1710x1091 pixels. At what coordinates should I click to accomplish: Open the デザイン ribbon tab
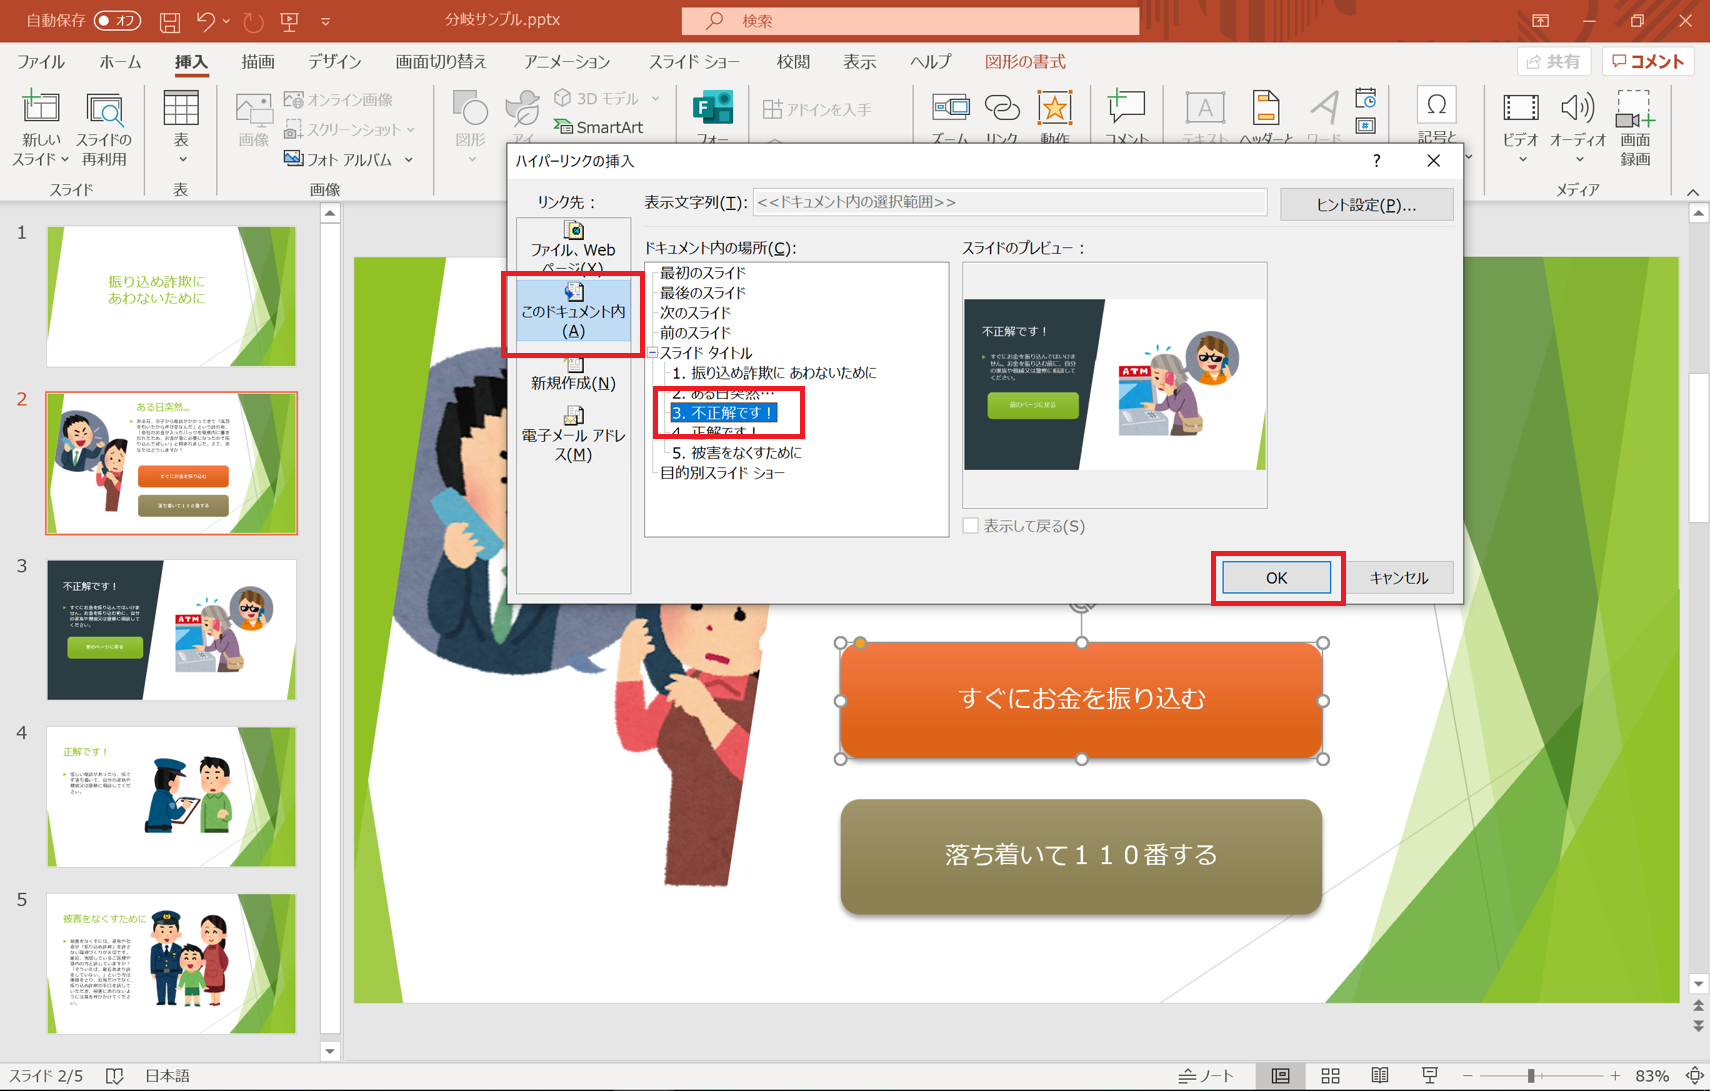334,62
